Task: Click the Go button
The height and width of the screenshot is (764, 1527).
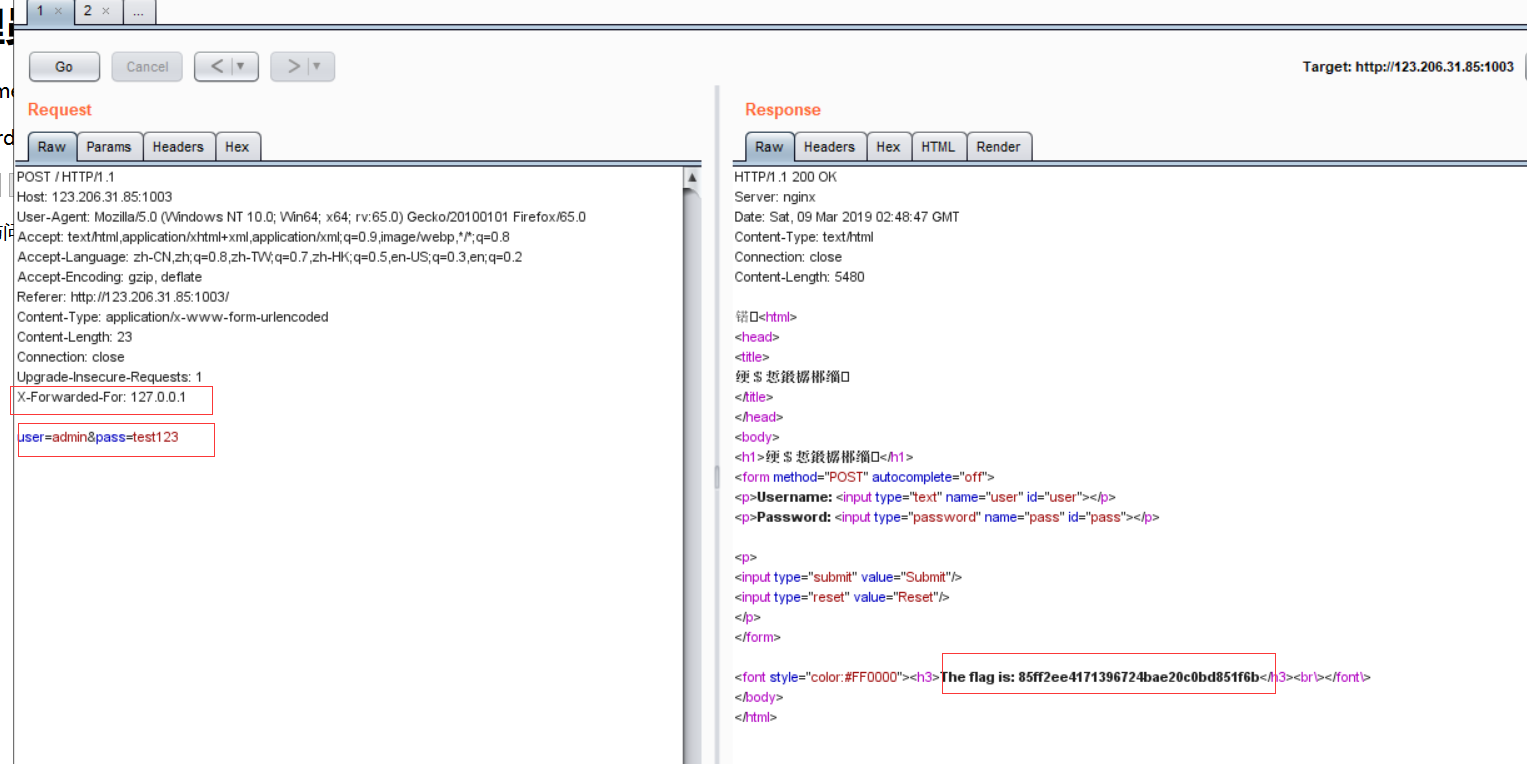Action: coord(64,67)
